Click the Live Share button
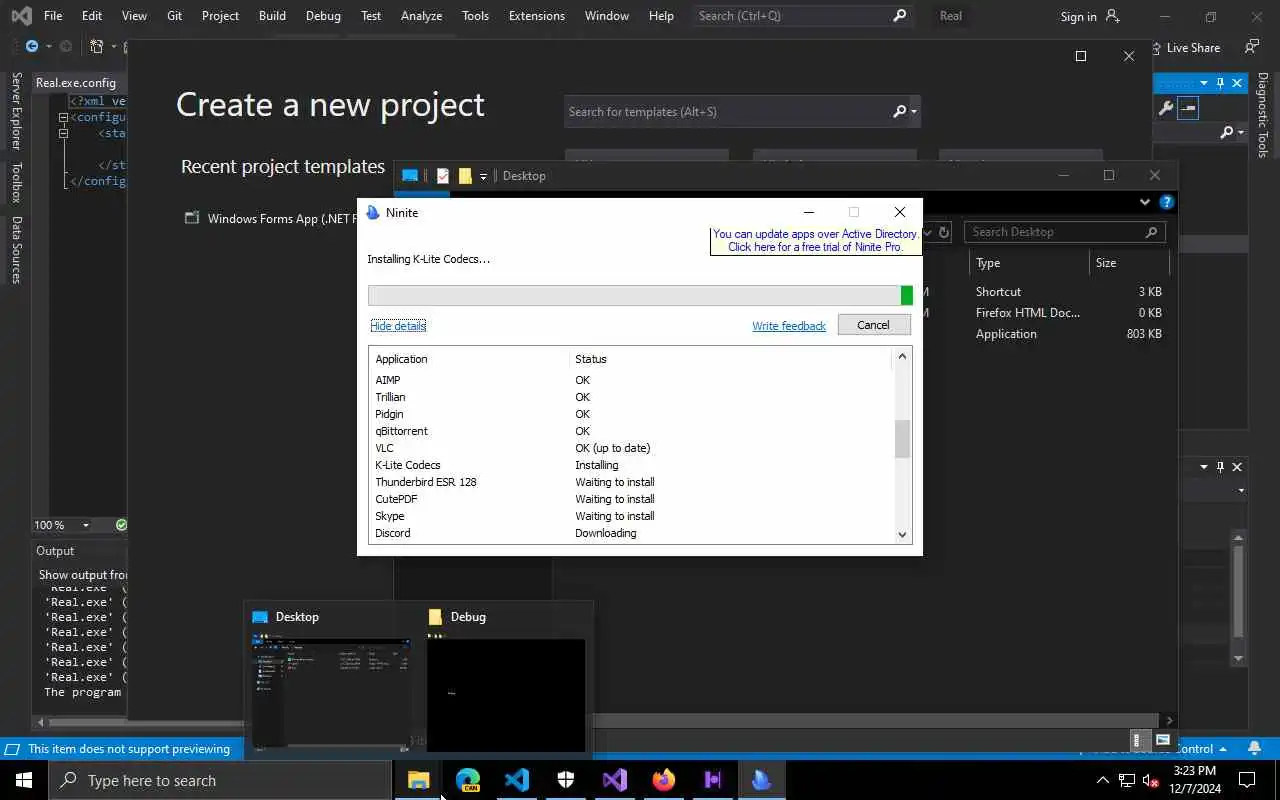 pyautogui.click(x=1185, y=47)
